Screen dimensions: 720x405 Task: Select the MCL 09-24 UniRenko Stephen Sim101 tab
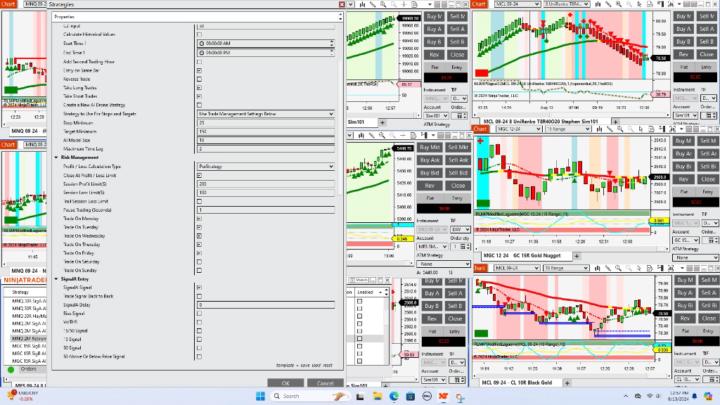pos(541,122)
